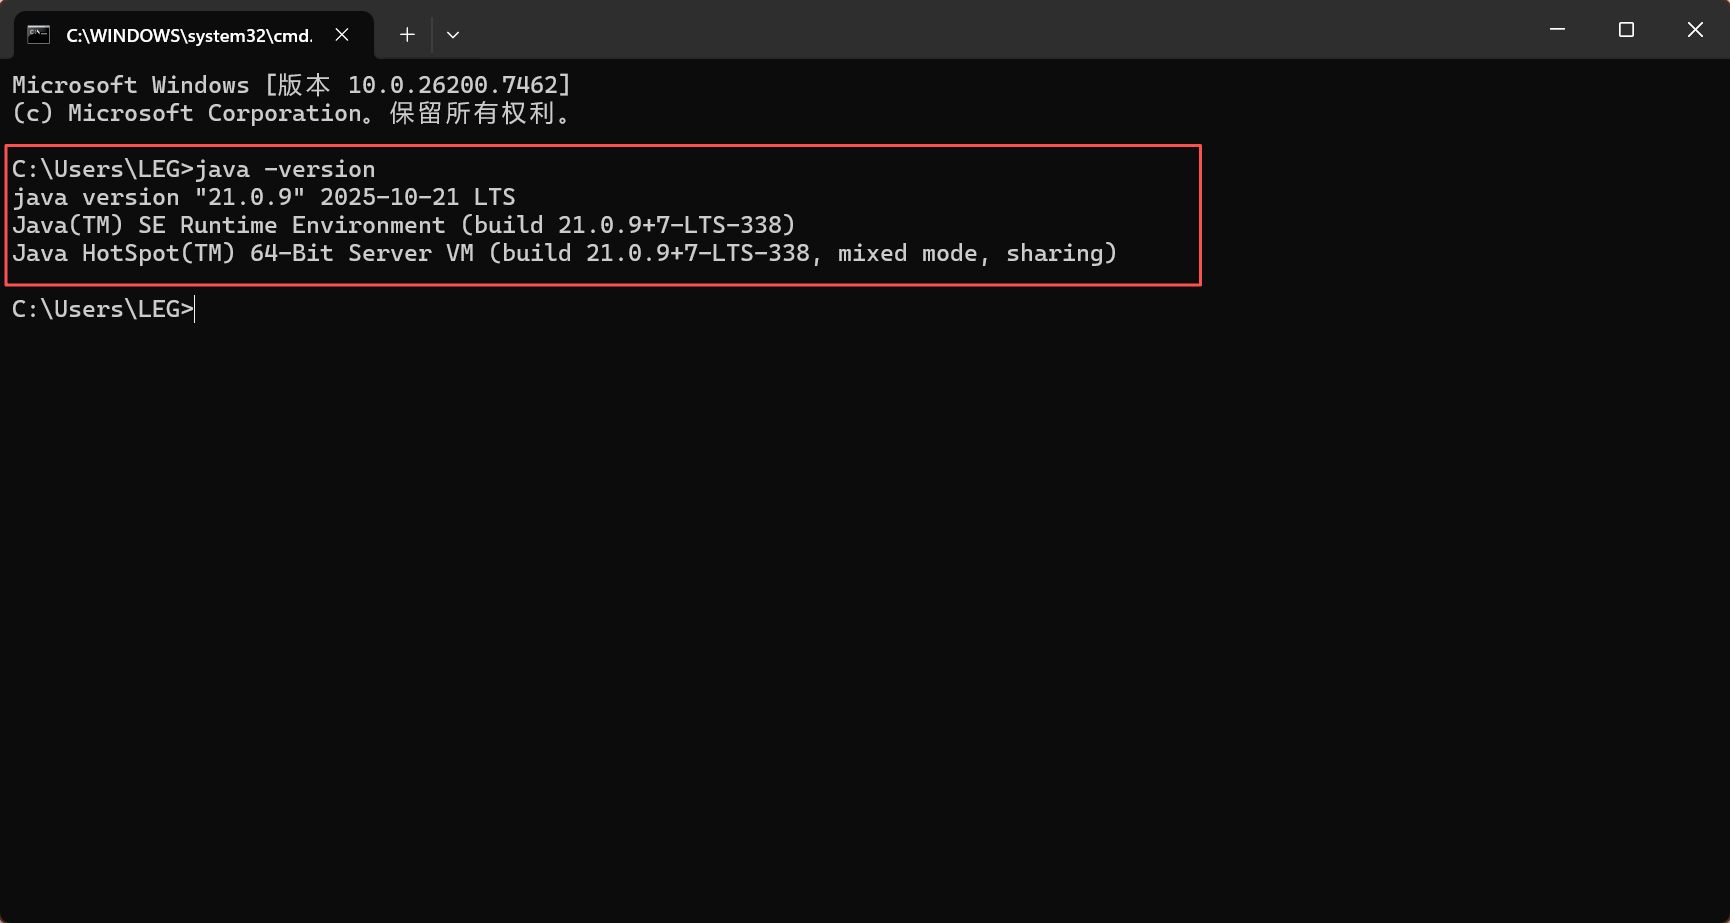Click the Java SE Runtime Environment line
Image resolution: width=1730 pixels, height=923 pixels.
pos(404,224)
